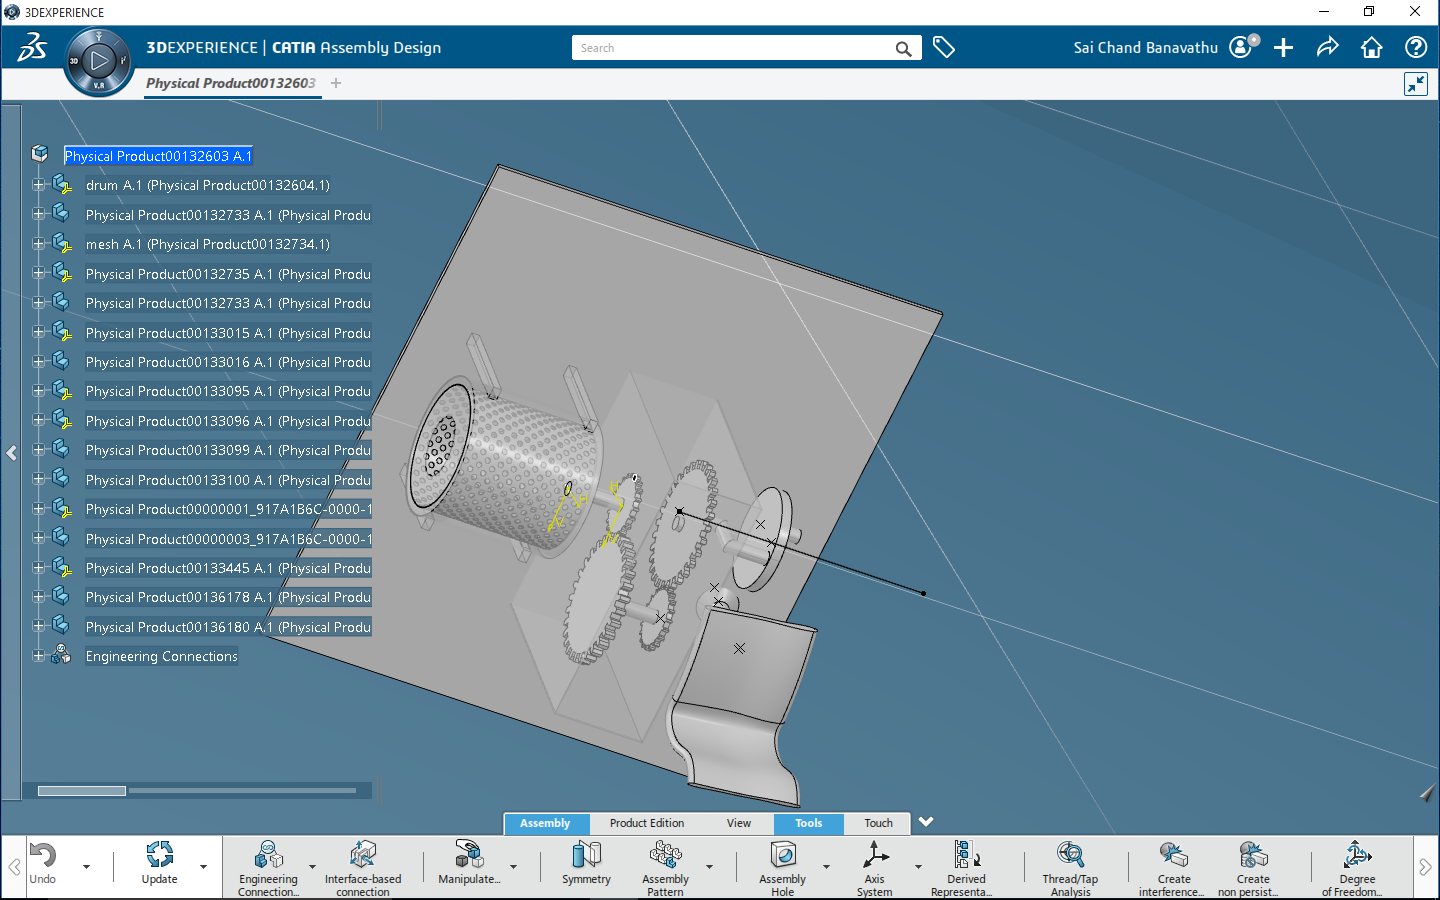Viewport: 1440px width, 900px height.
Task: Open the Assembly Hole dropdown arrow
Action: coord(826,867)
